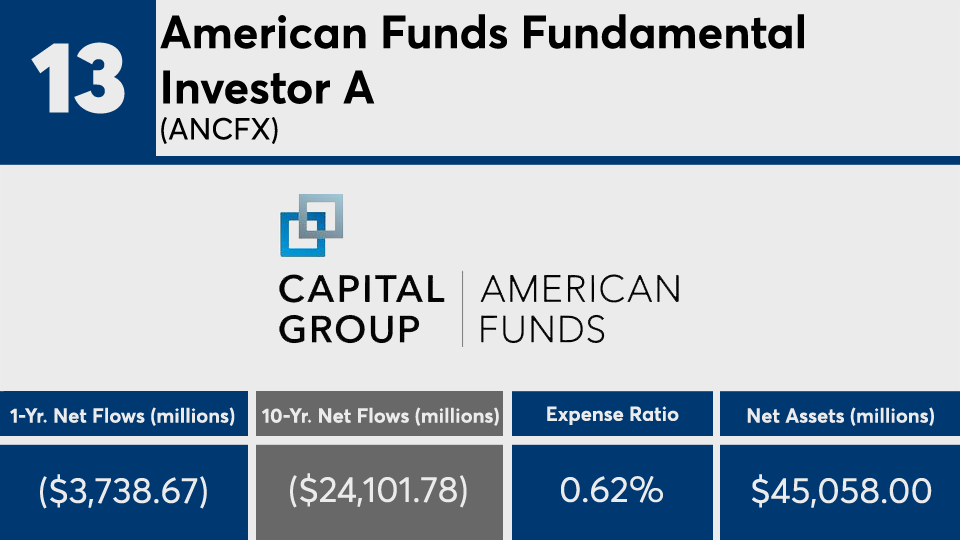Image resolution: width=960 pixels, height=540 pixels.
Task: Click the AMERICAN word in the logo
Action: tap(580, 290)
